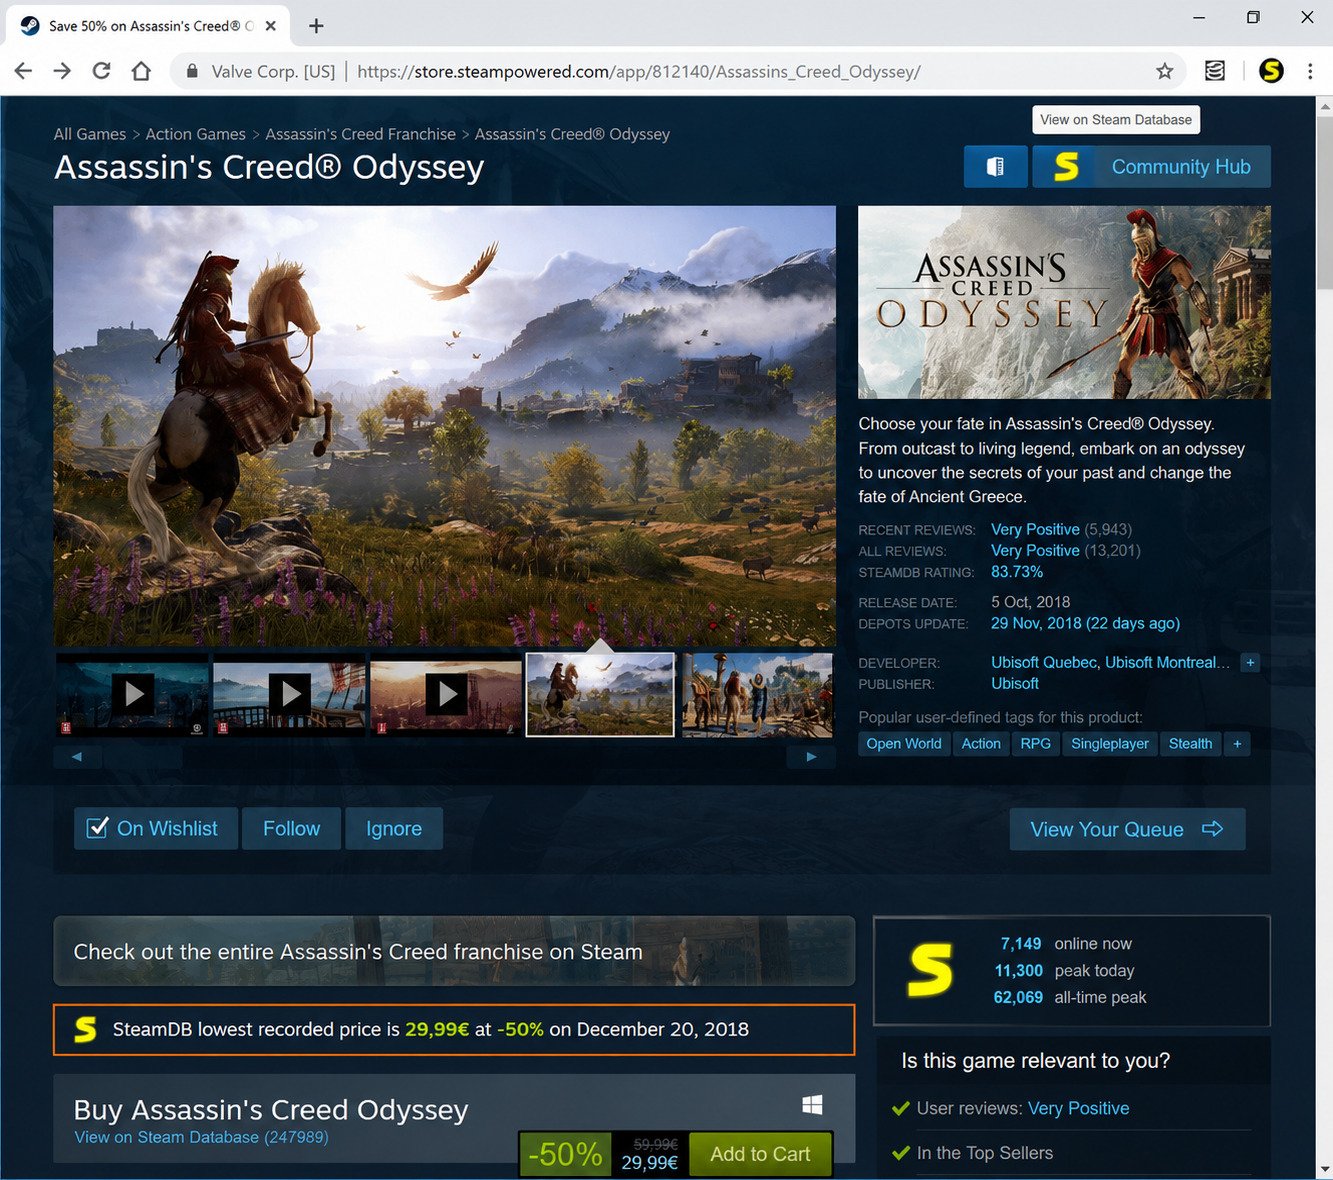The height and width of the screenshot is (1180, 1333).
Task: Click the Windows platform icon in purchase box
Action: pyautogui.click(x=812, y=1104)
